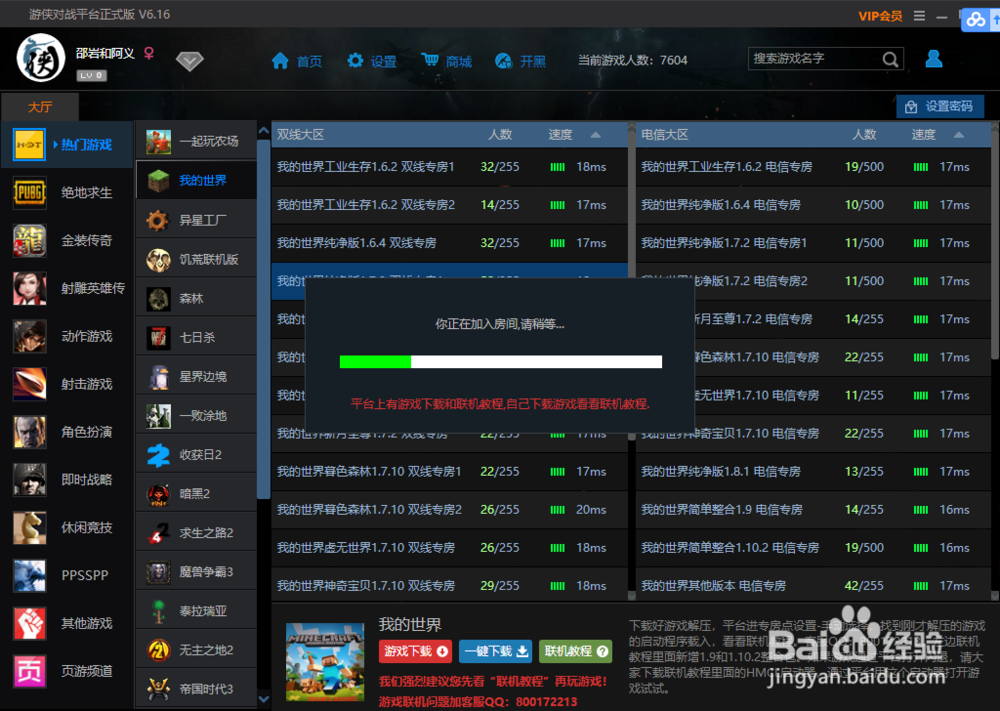This screenshot has height=711, width=1000.
Task: Select room 我的世界纯净版1.6.4 双线专房
Action: [450, 243]
